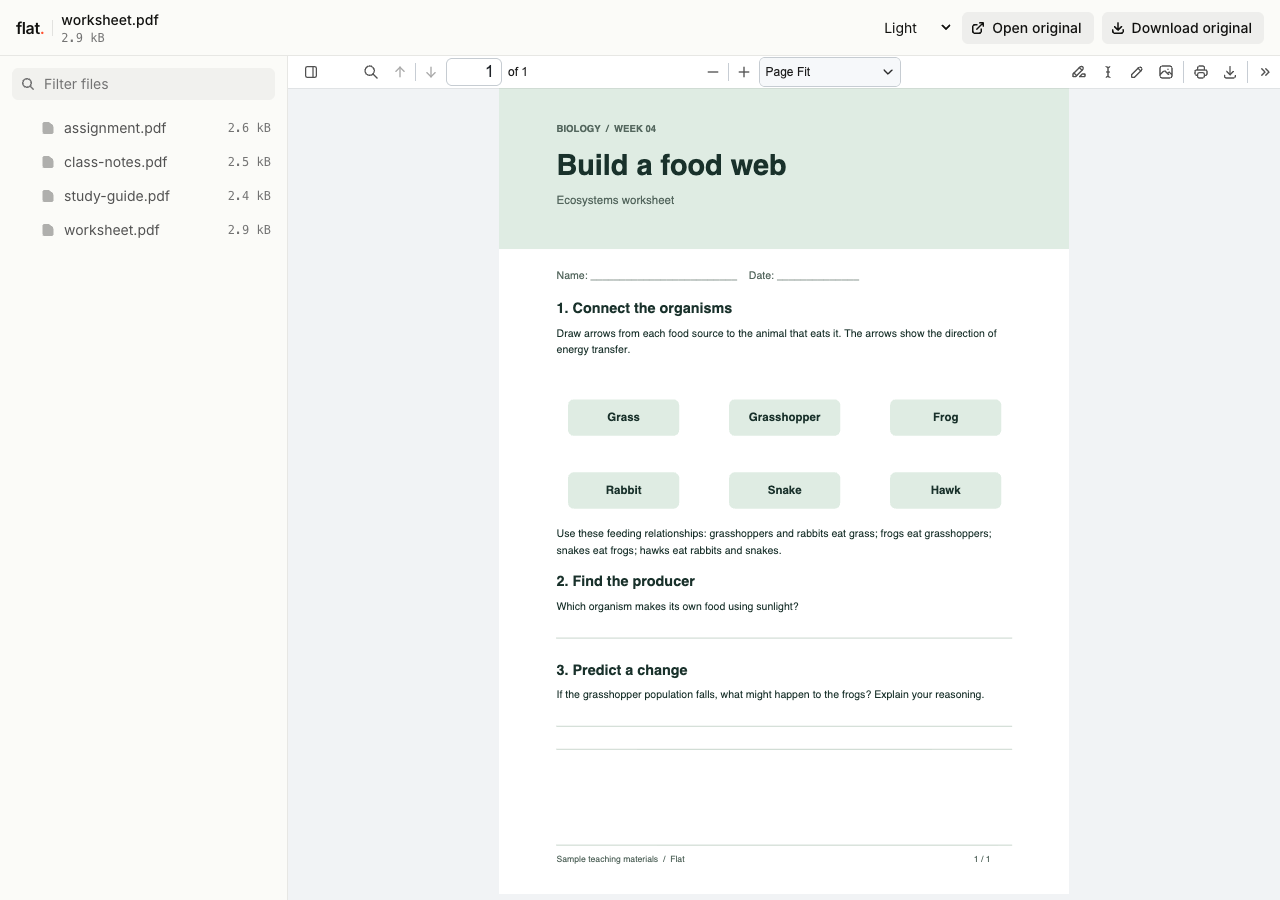Zoom out with minus icon

(713, 72)
